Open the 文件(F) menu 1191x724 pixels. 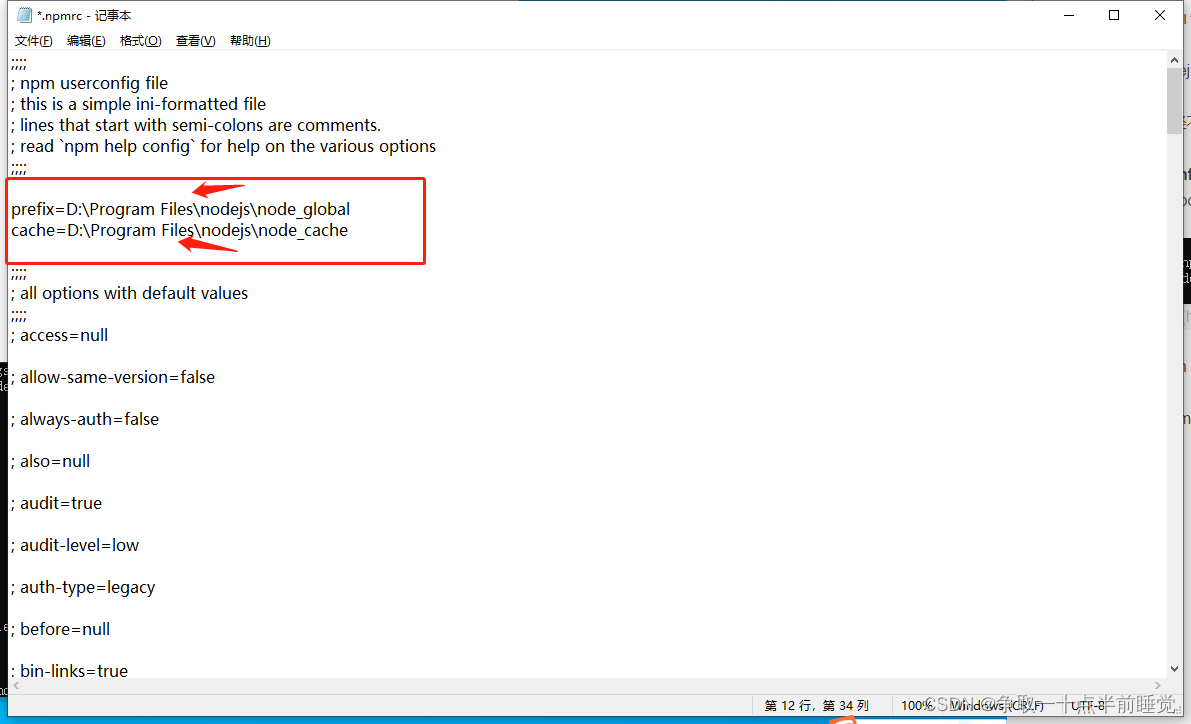(x=33, y=40)
